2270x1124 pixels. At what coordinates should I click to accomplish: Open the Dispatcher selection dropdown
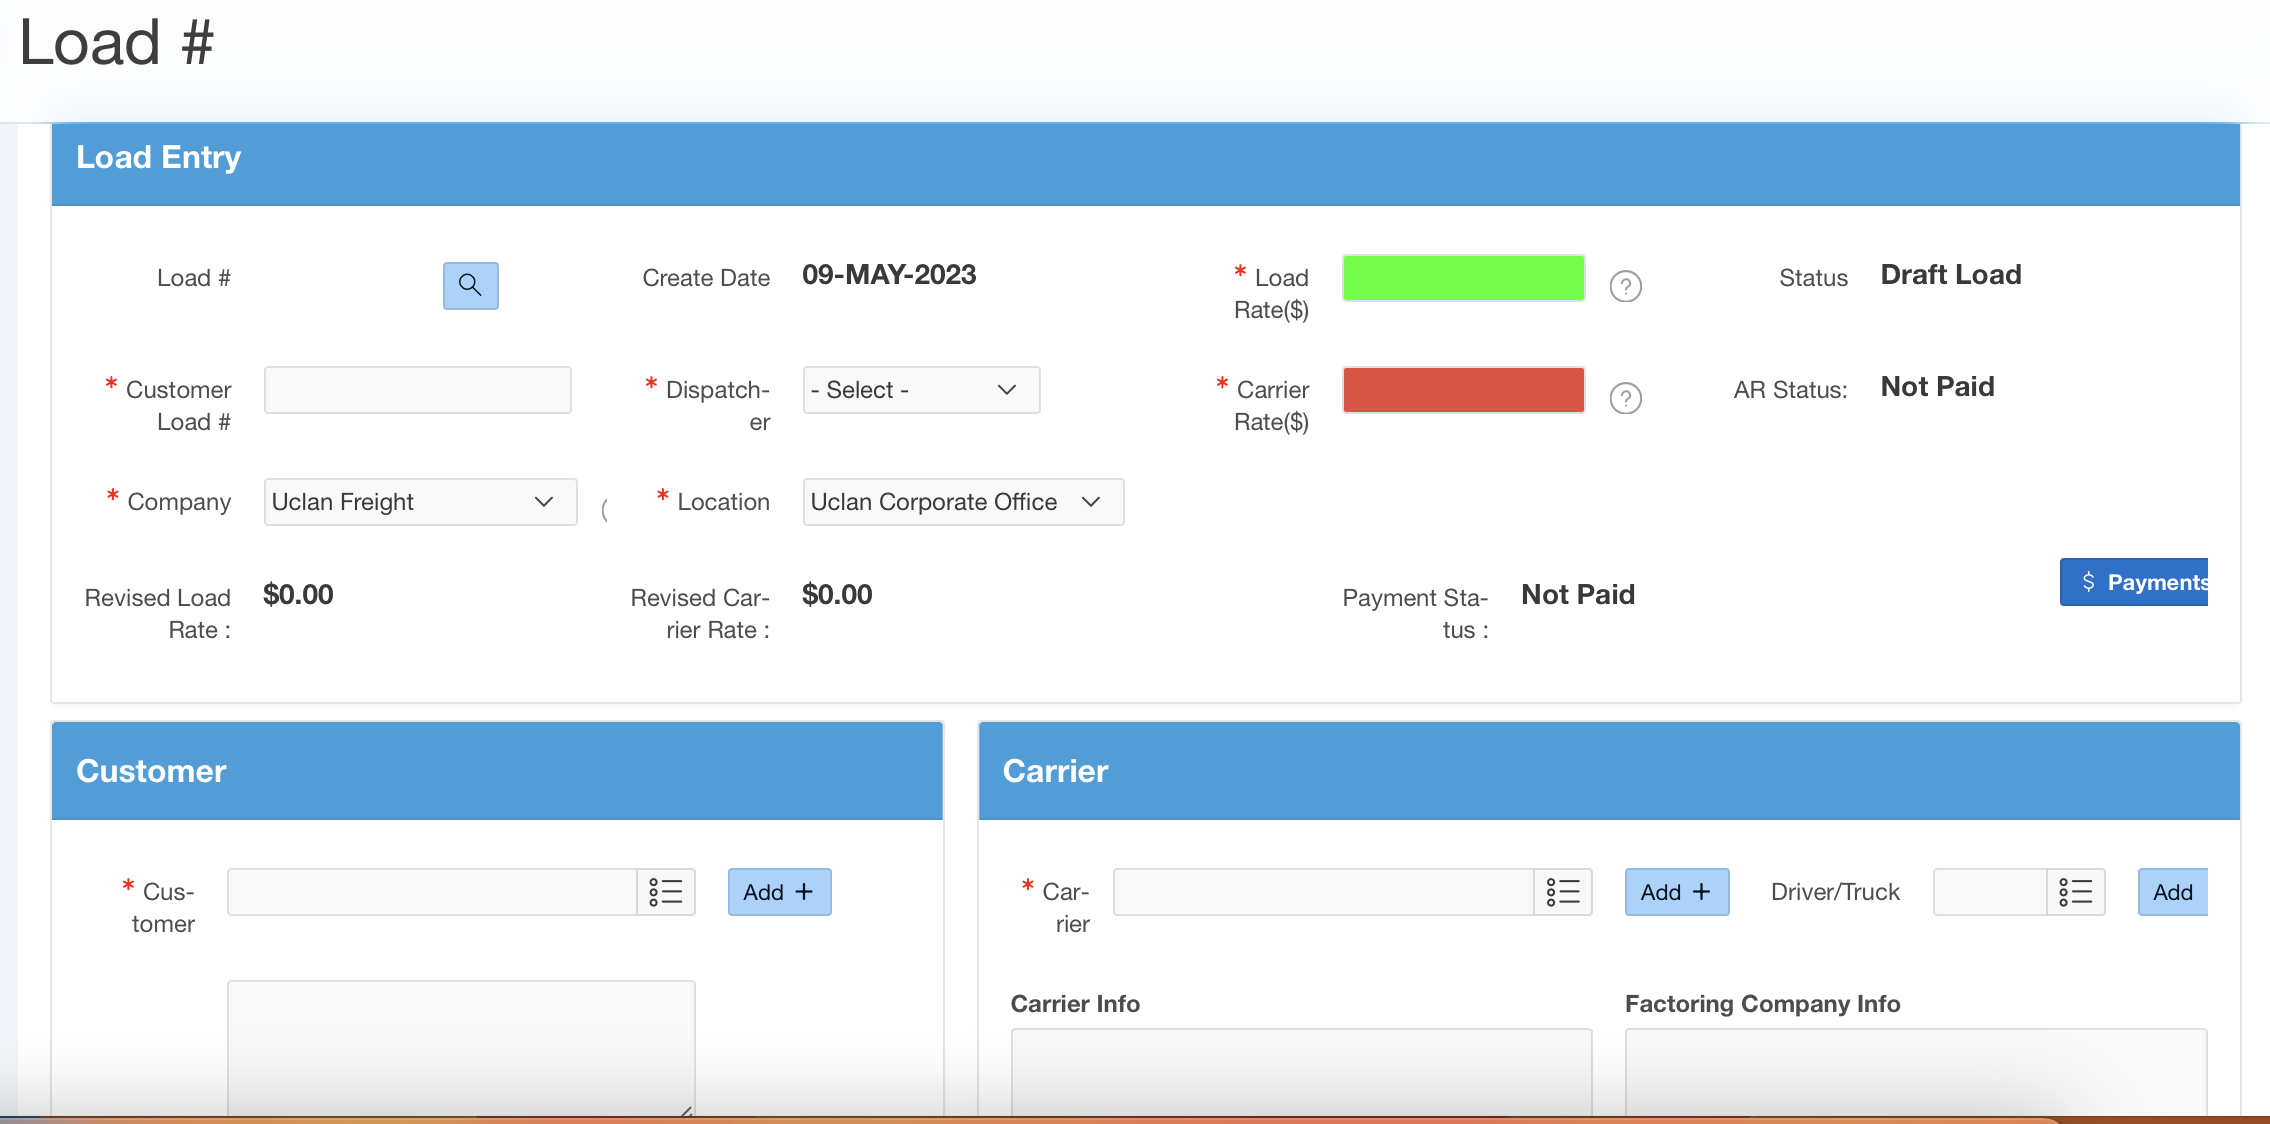coord(920,390)
